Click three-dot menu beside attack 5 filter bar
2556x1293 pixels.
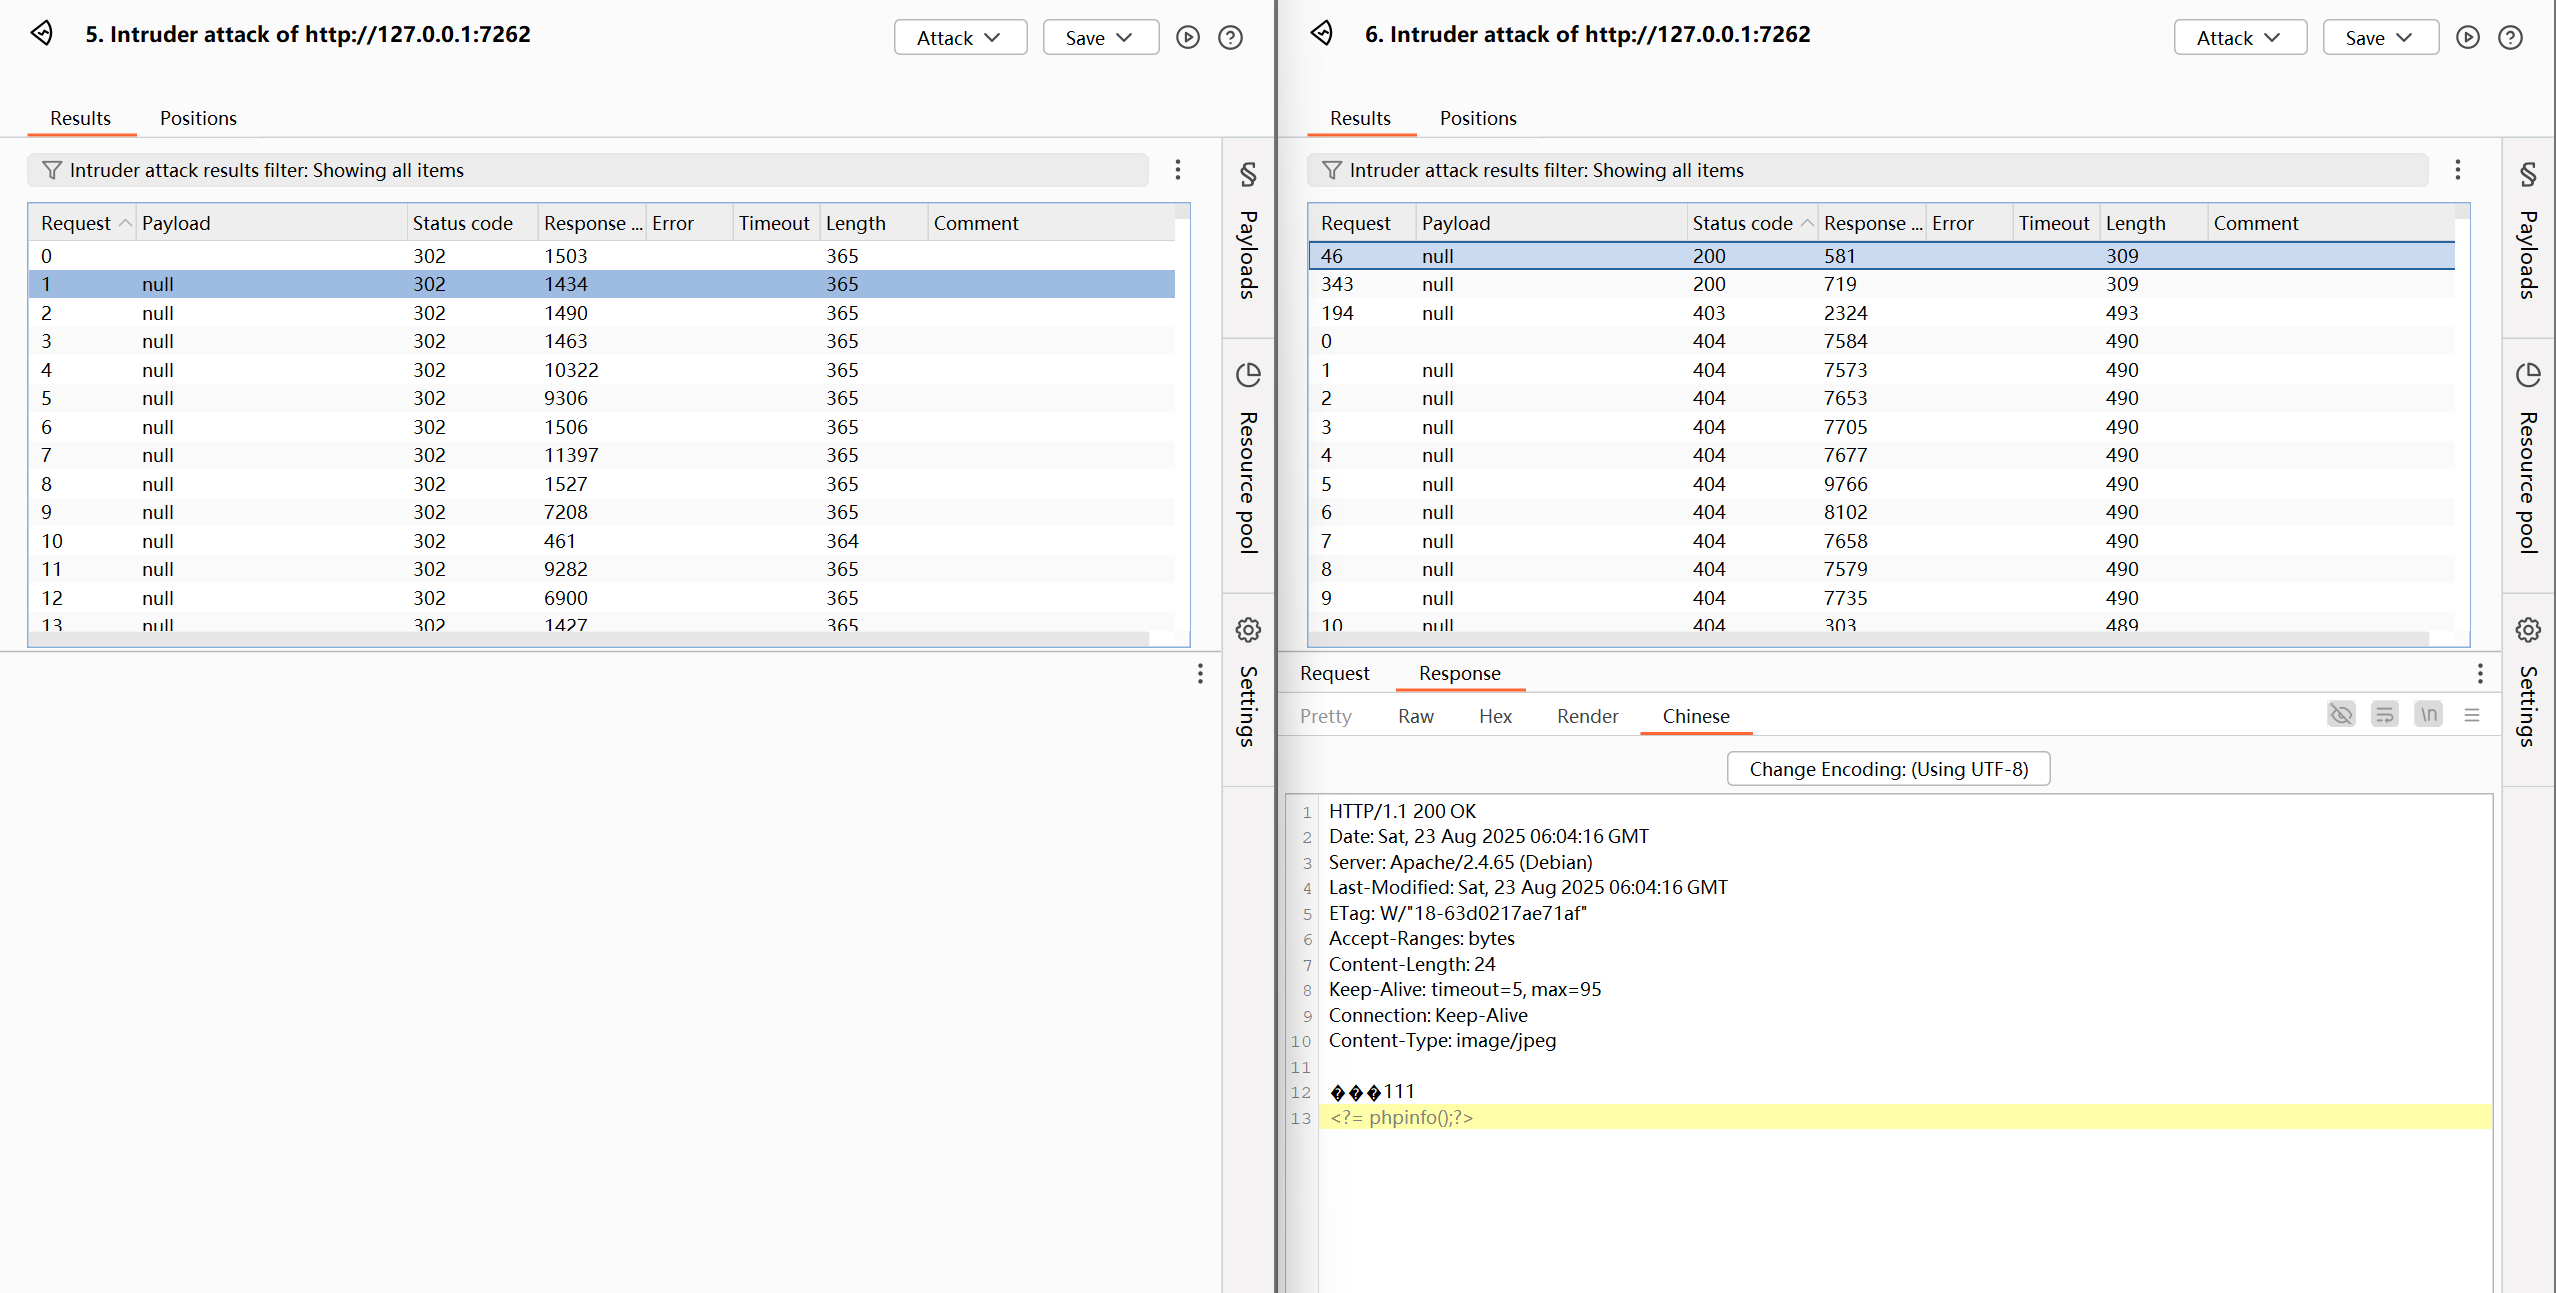(x=1178, y=170)
